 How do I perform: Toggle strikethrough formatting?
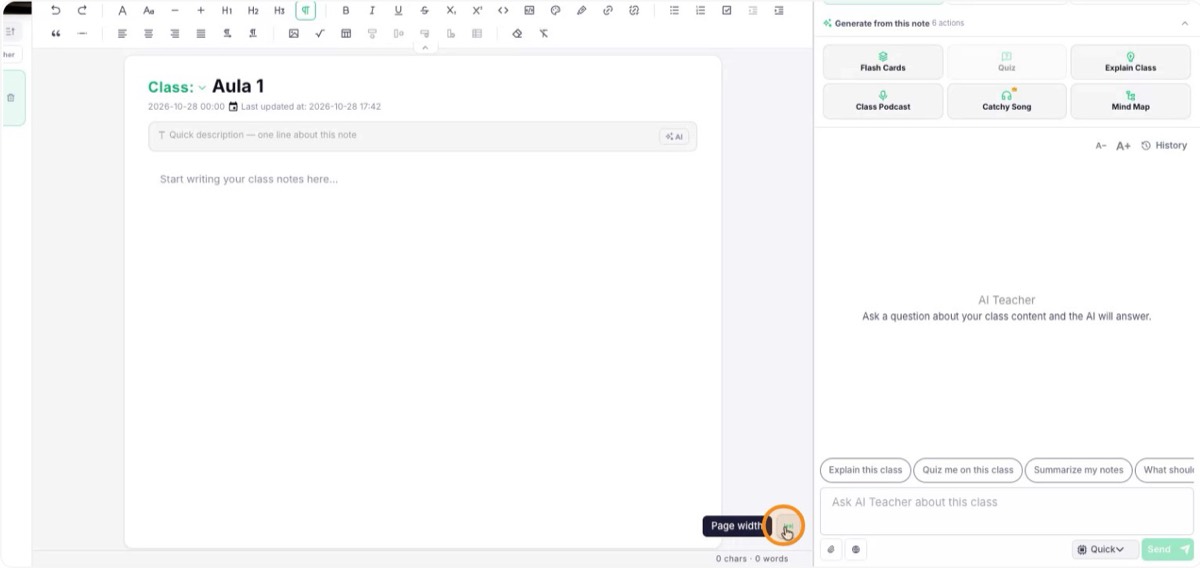(x=424, y=10)
